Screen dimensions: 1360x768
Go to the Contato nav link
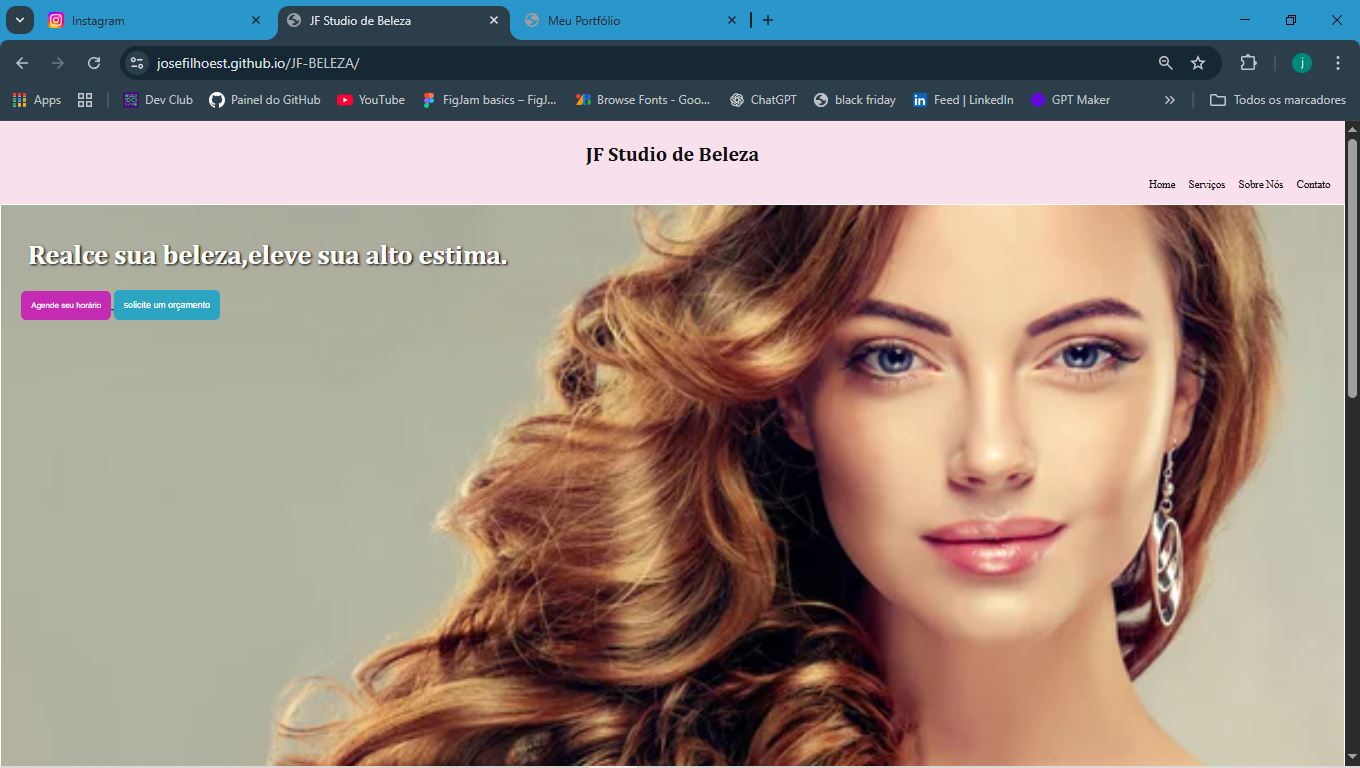coord(1313,185)
